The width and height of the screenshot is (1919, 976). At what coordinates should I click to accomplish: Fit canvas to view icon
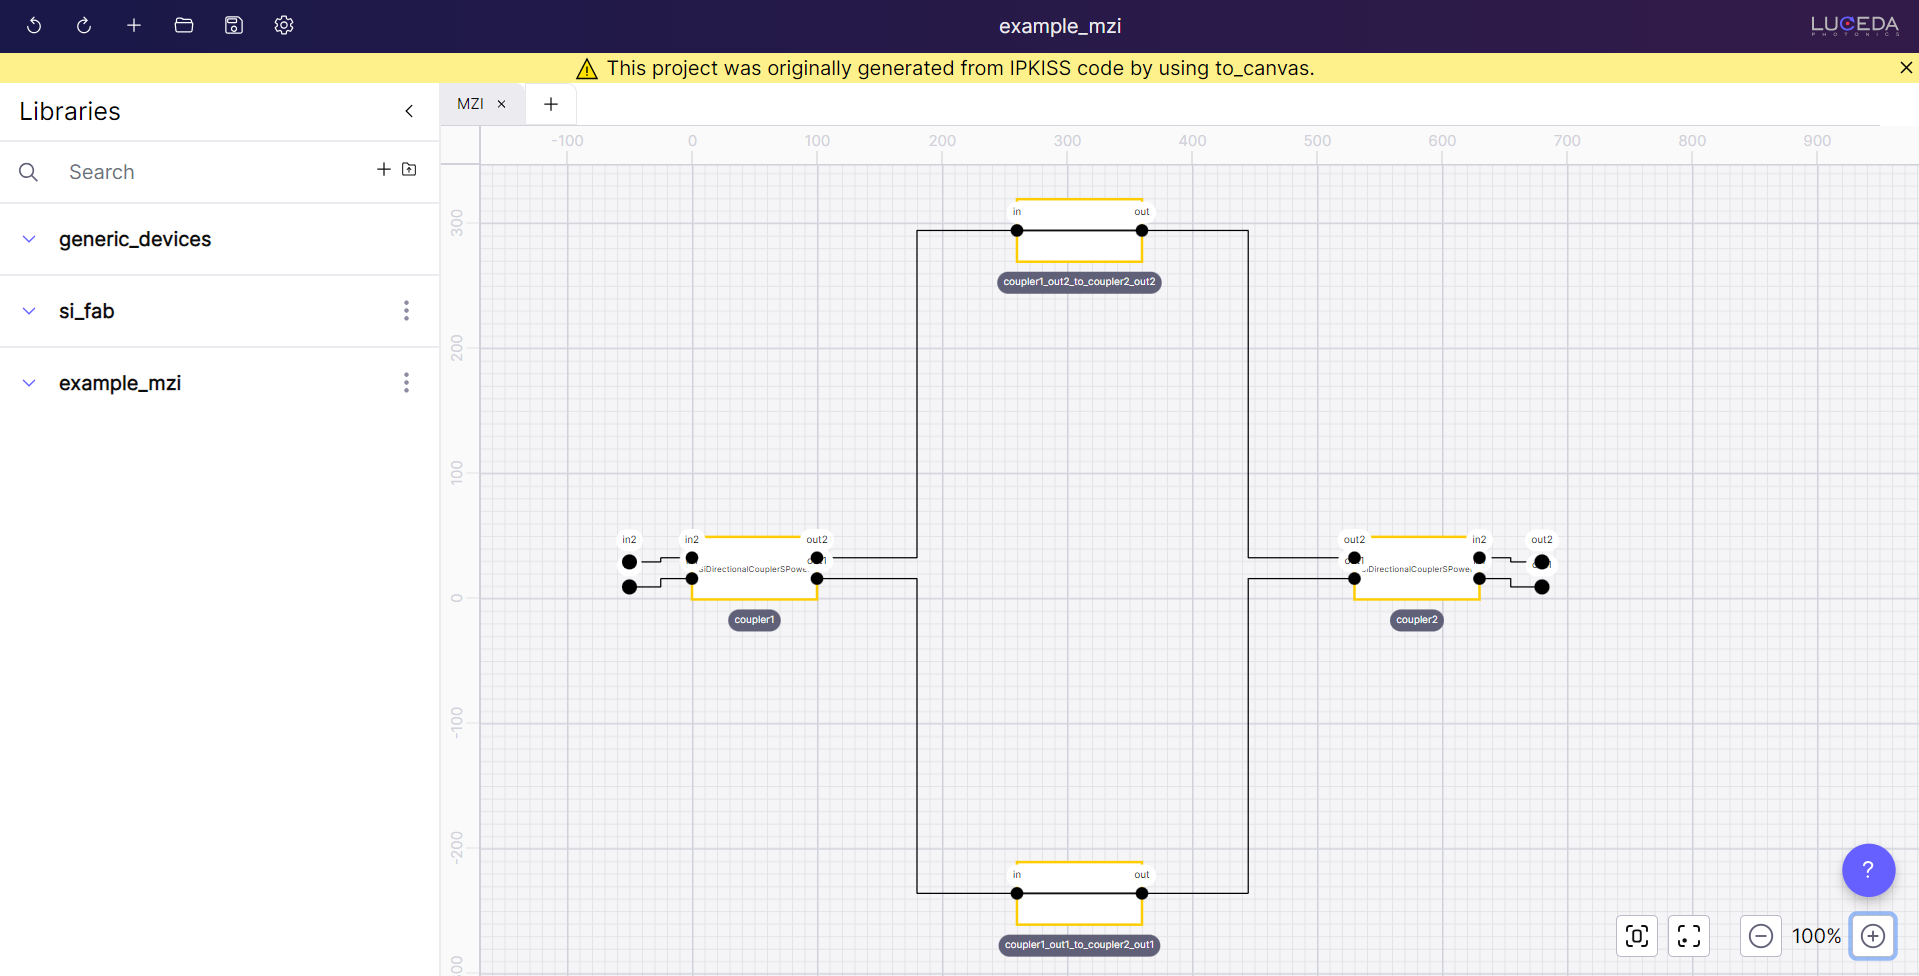pos(1637,936)
